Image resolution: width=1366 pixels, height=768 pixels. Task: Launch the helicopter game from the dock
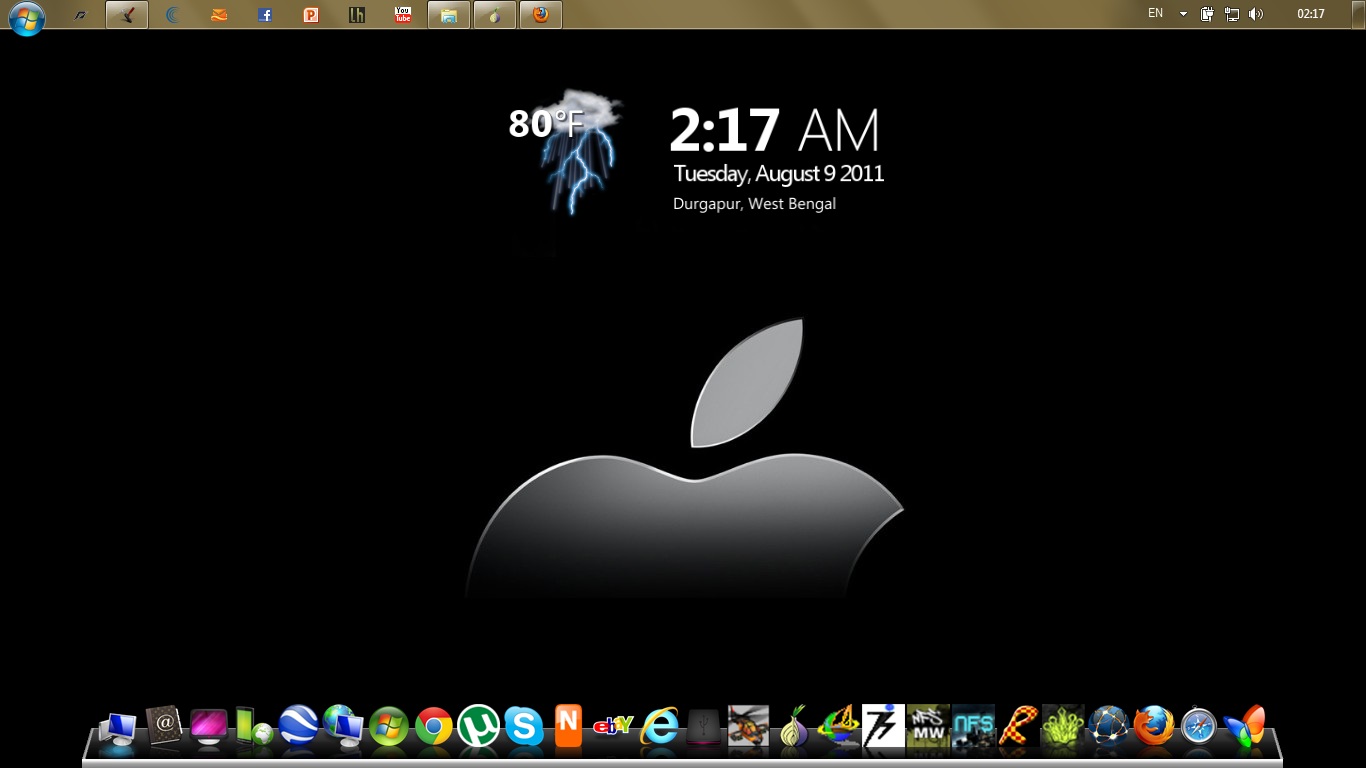(x=749, y=726)
